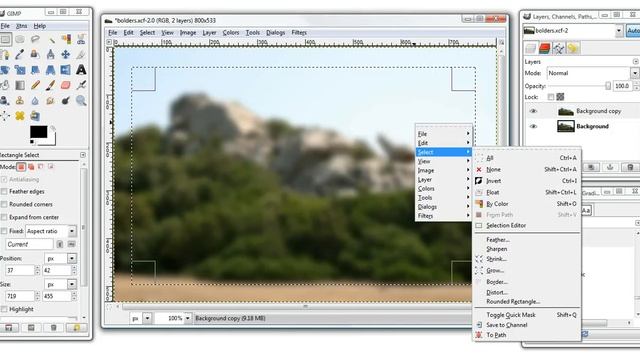
Task: Open the bolders.xcf-2 image selector dropdown
Action: tap(619, 31)
